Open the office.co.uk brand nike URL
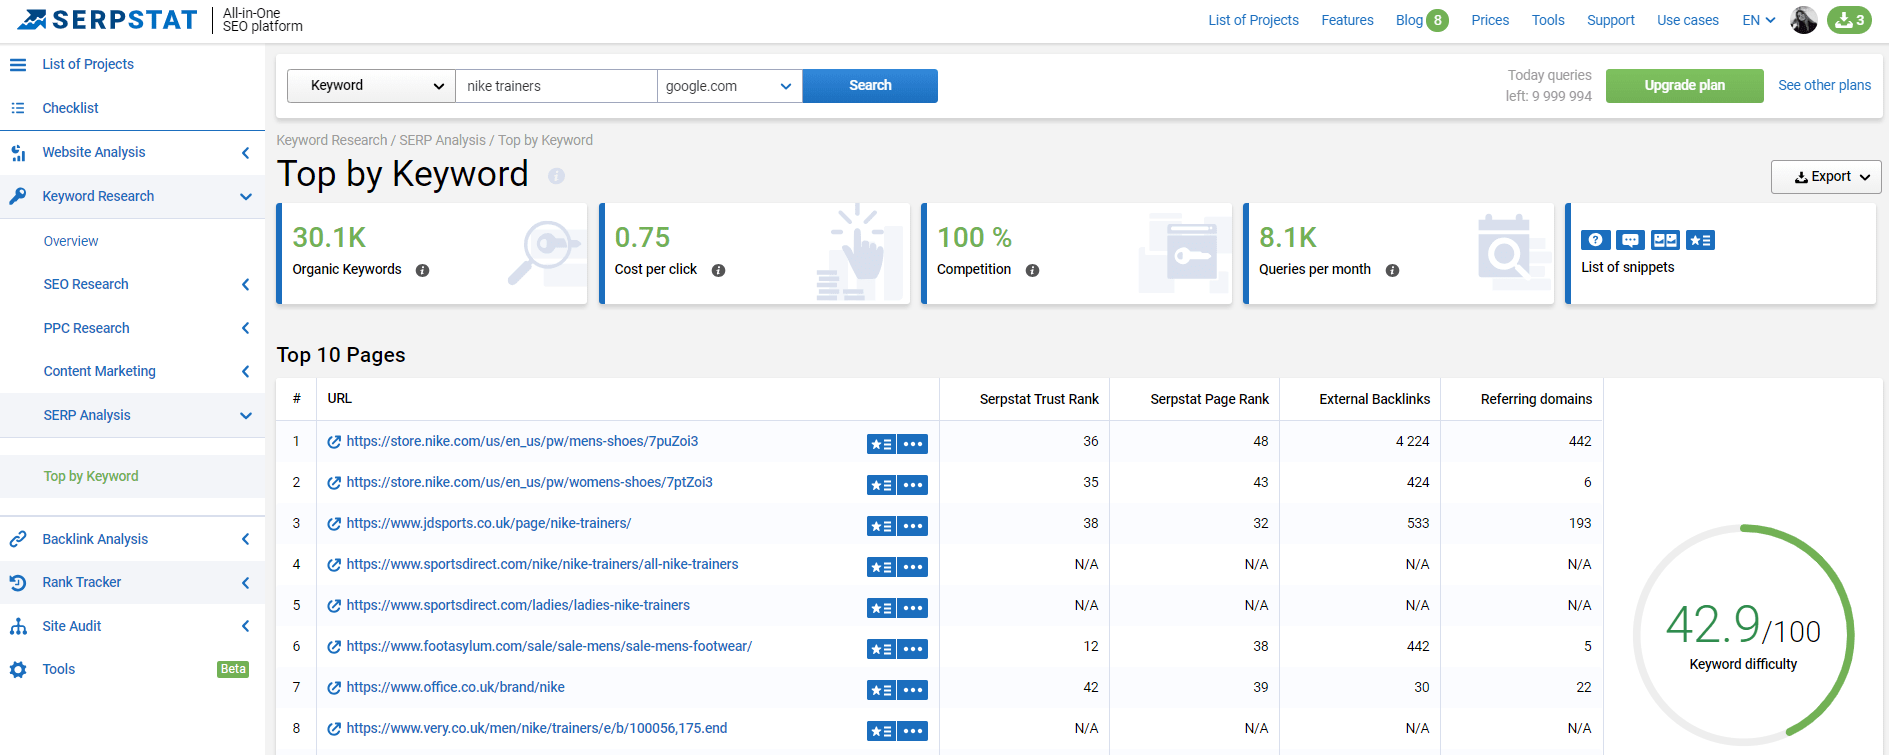 (x=455, y=687)
